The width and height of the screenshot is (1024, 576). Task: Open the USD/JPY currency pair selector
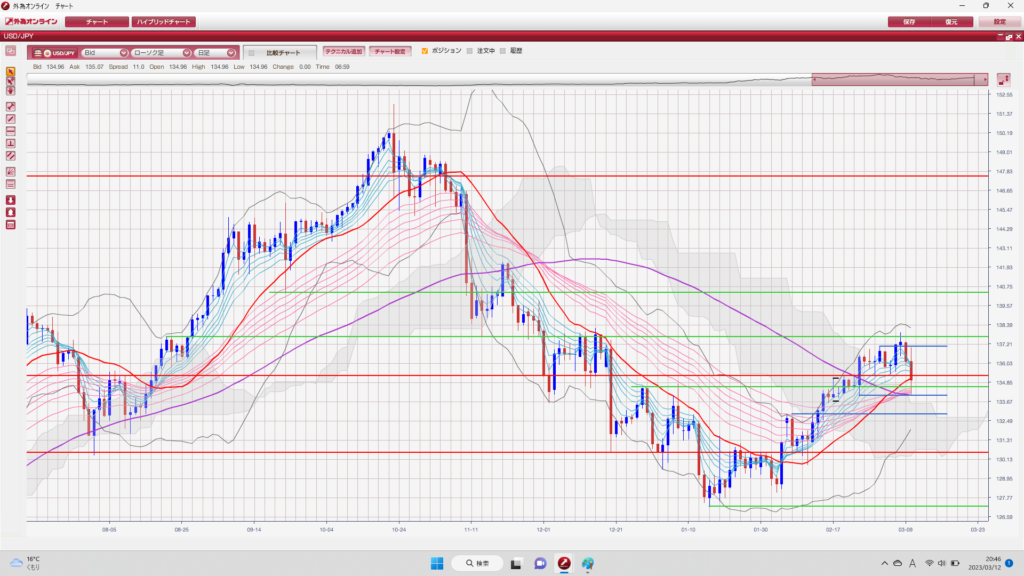[x=54, y=53]
